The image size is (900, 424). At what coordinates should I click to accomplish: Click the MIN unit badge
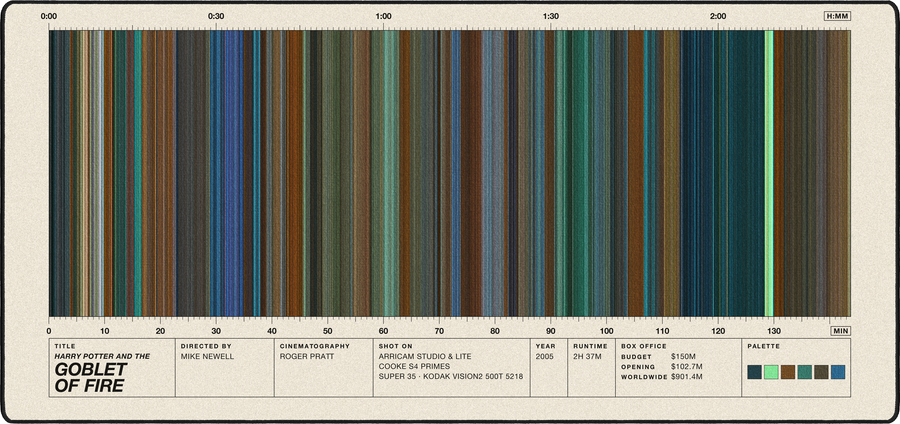click(840, 330)
